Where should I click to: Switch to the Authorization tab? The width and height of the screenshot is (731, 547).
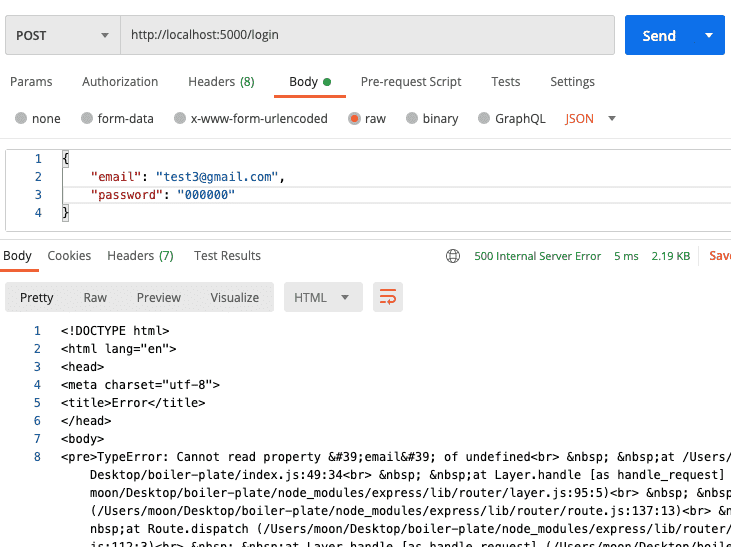pyautogui.click(x=120, y=82)
